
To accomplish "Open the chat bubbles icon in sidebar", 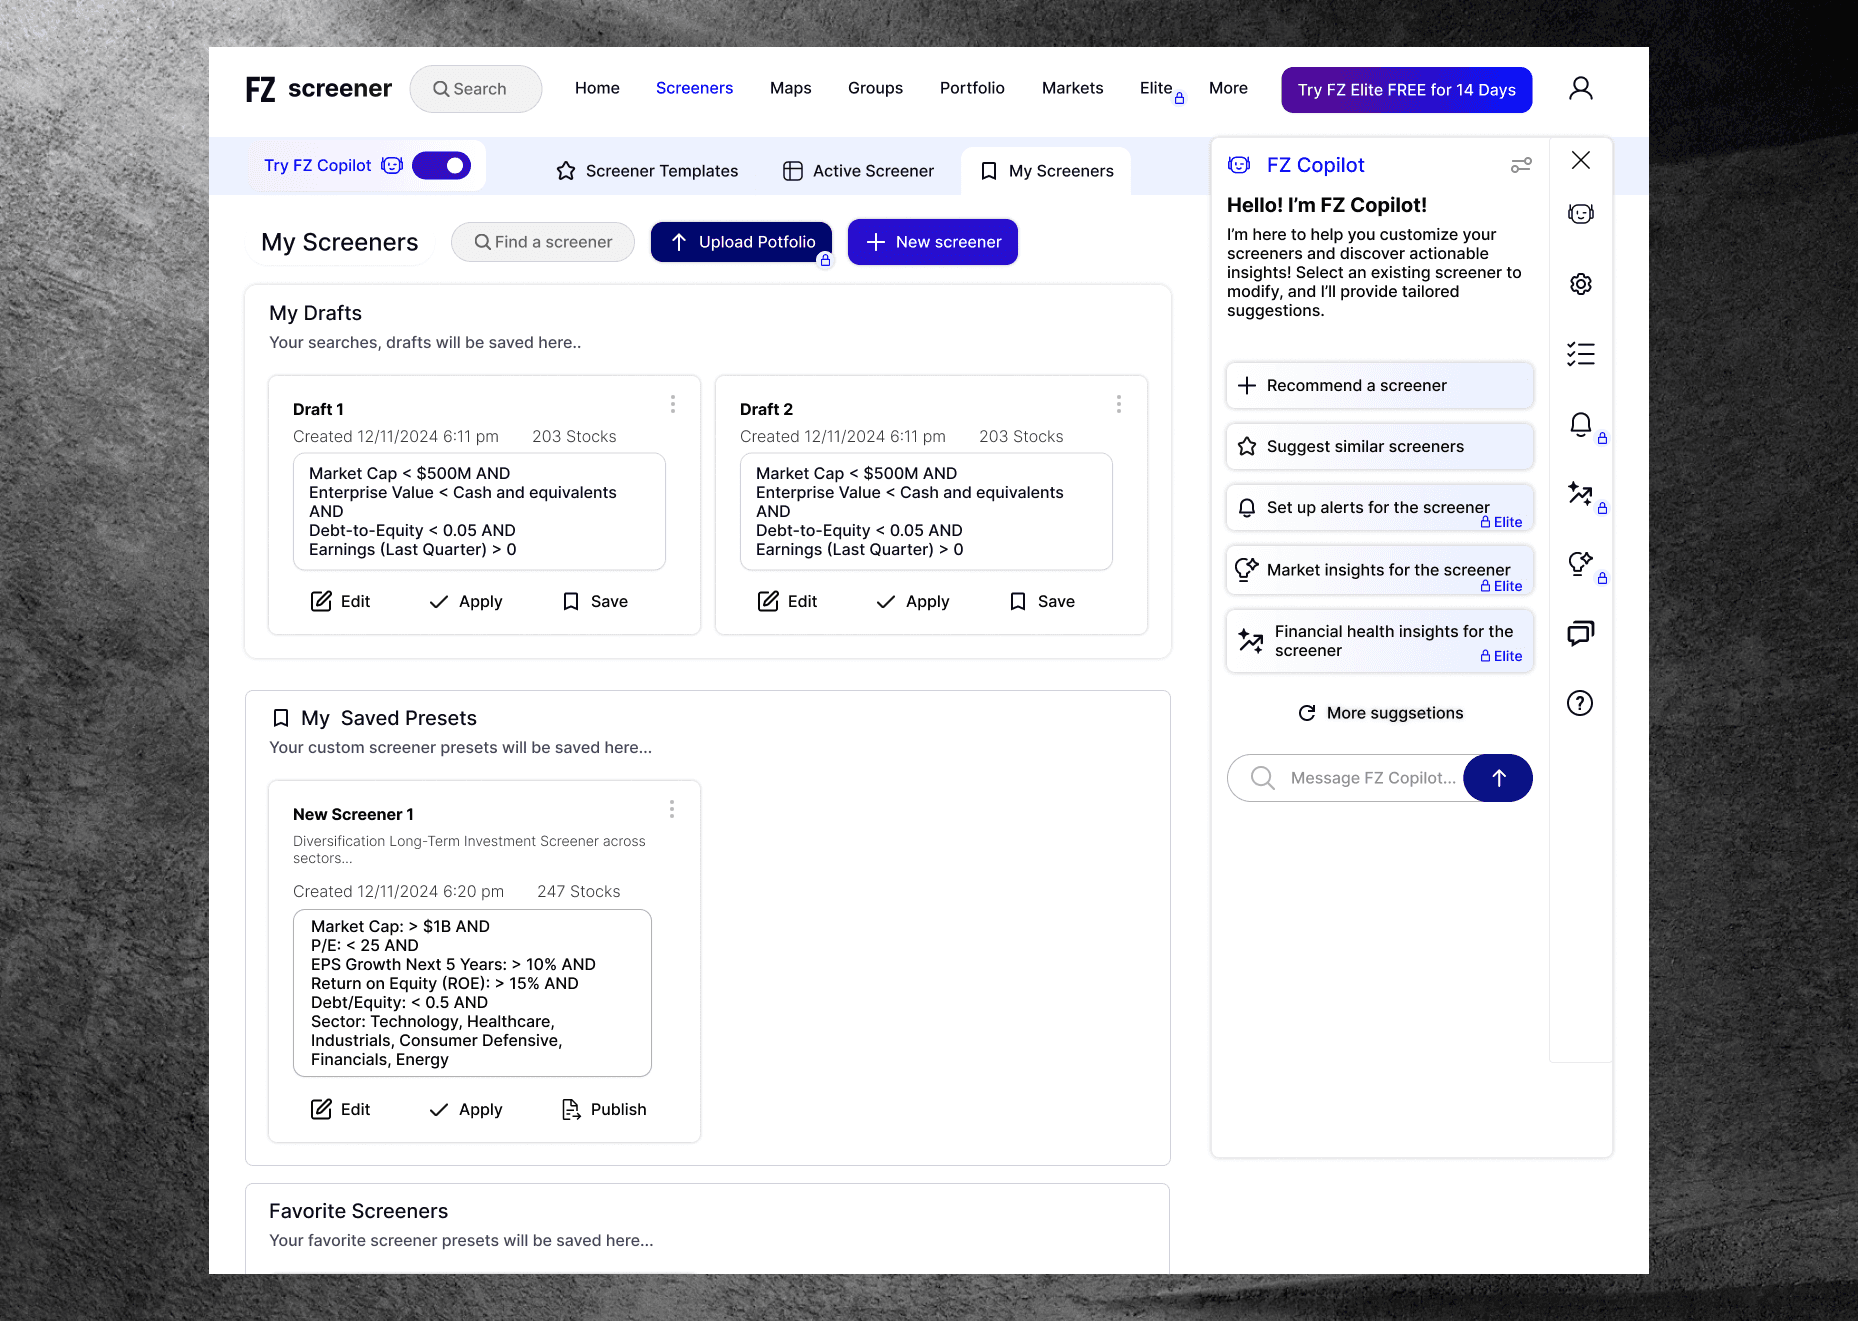I will point(1581,633).
